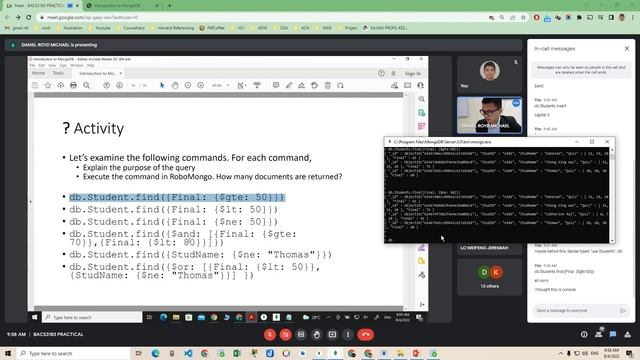
Task: Toggle captions in Meet controls
Action: [301, 334]
